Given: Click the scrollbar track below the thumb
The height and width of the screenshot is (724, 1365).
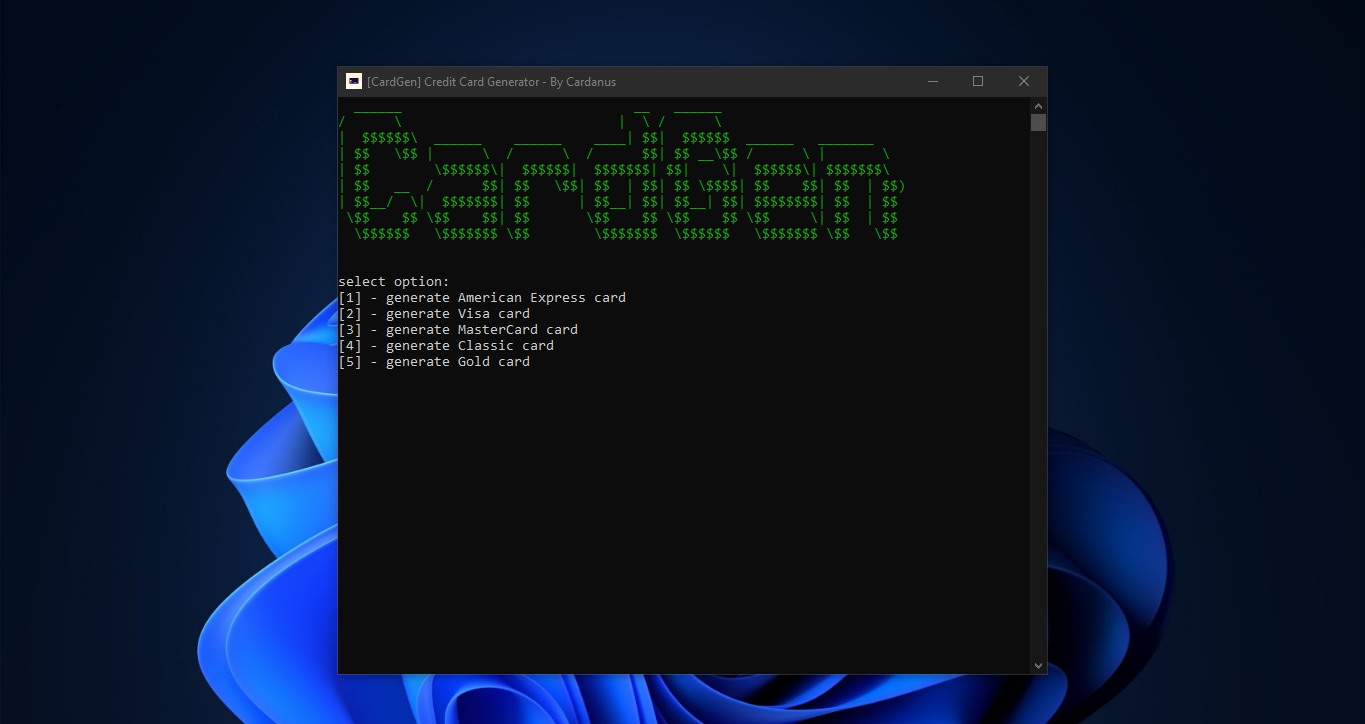Looking at the screenshot, I should click(x=1038, y=400).
